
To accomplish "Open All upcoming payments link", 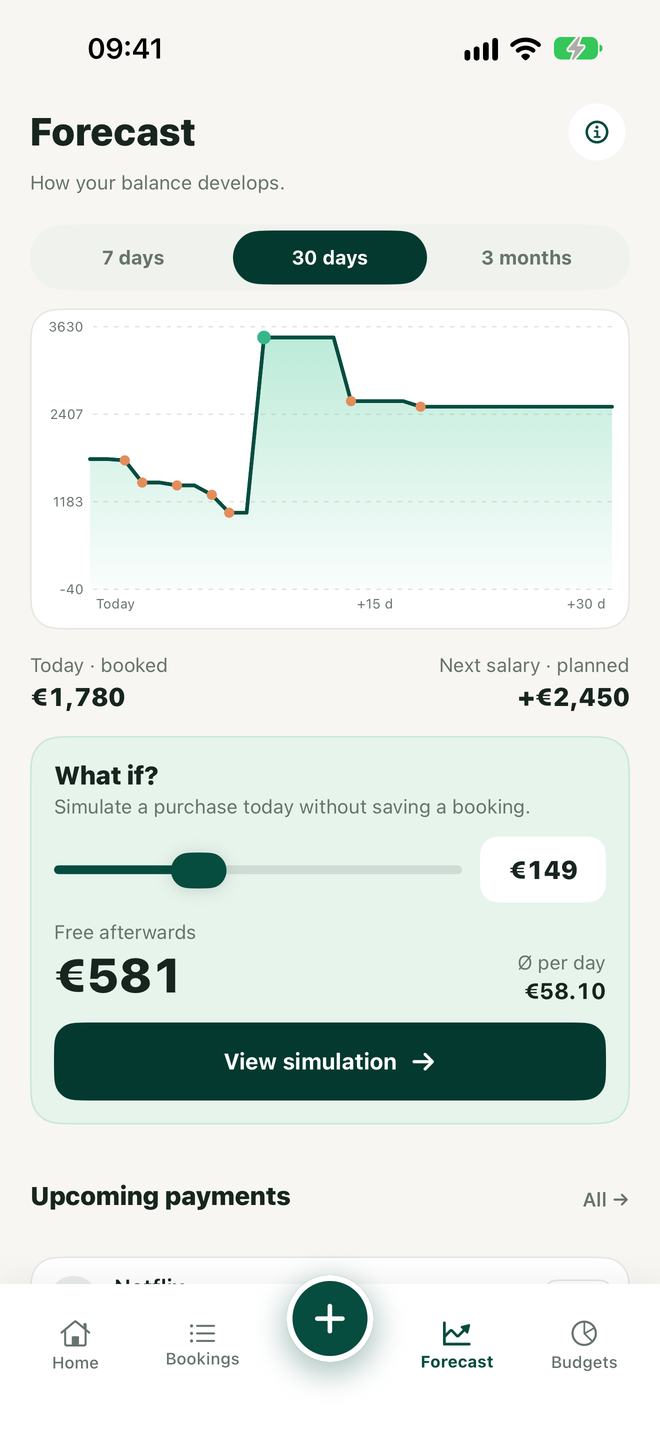I will 605,1199.
